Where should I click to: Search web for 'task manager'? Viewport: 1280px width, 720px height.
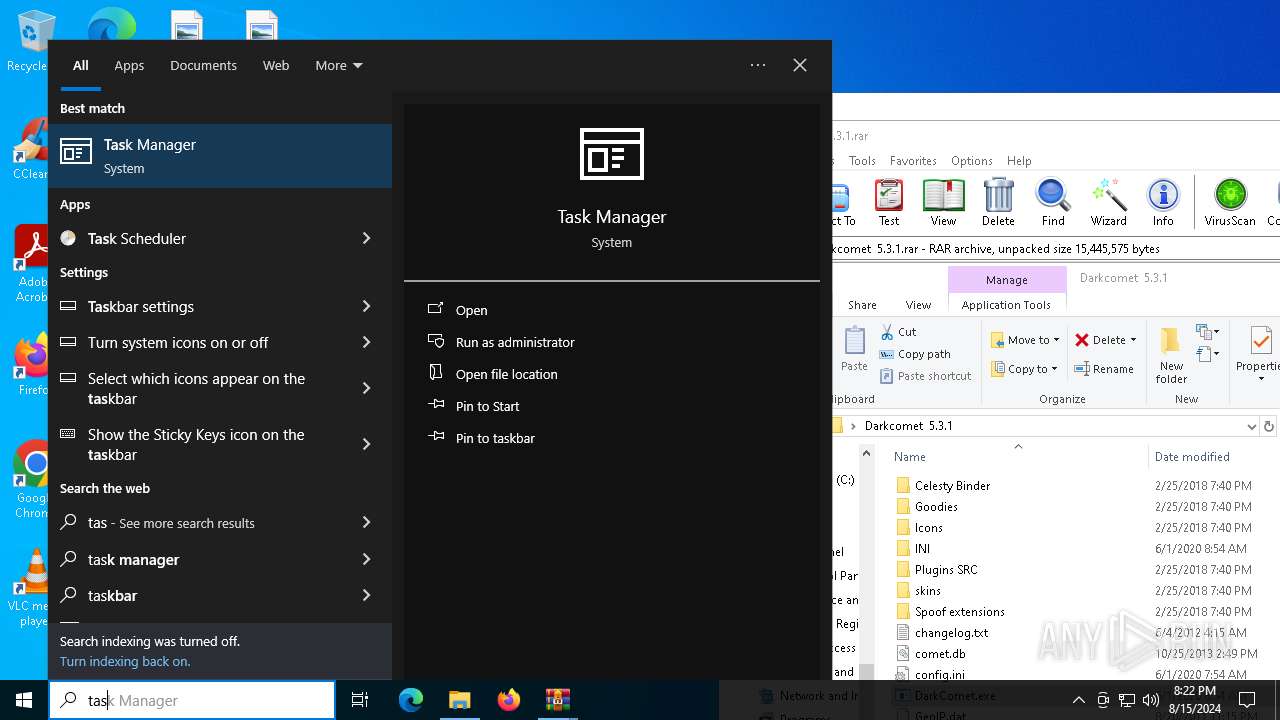point(196,559)
